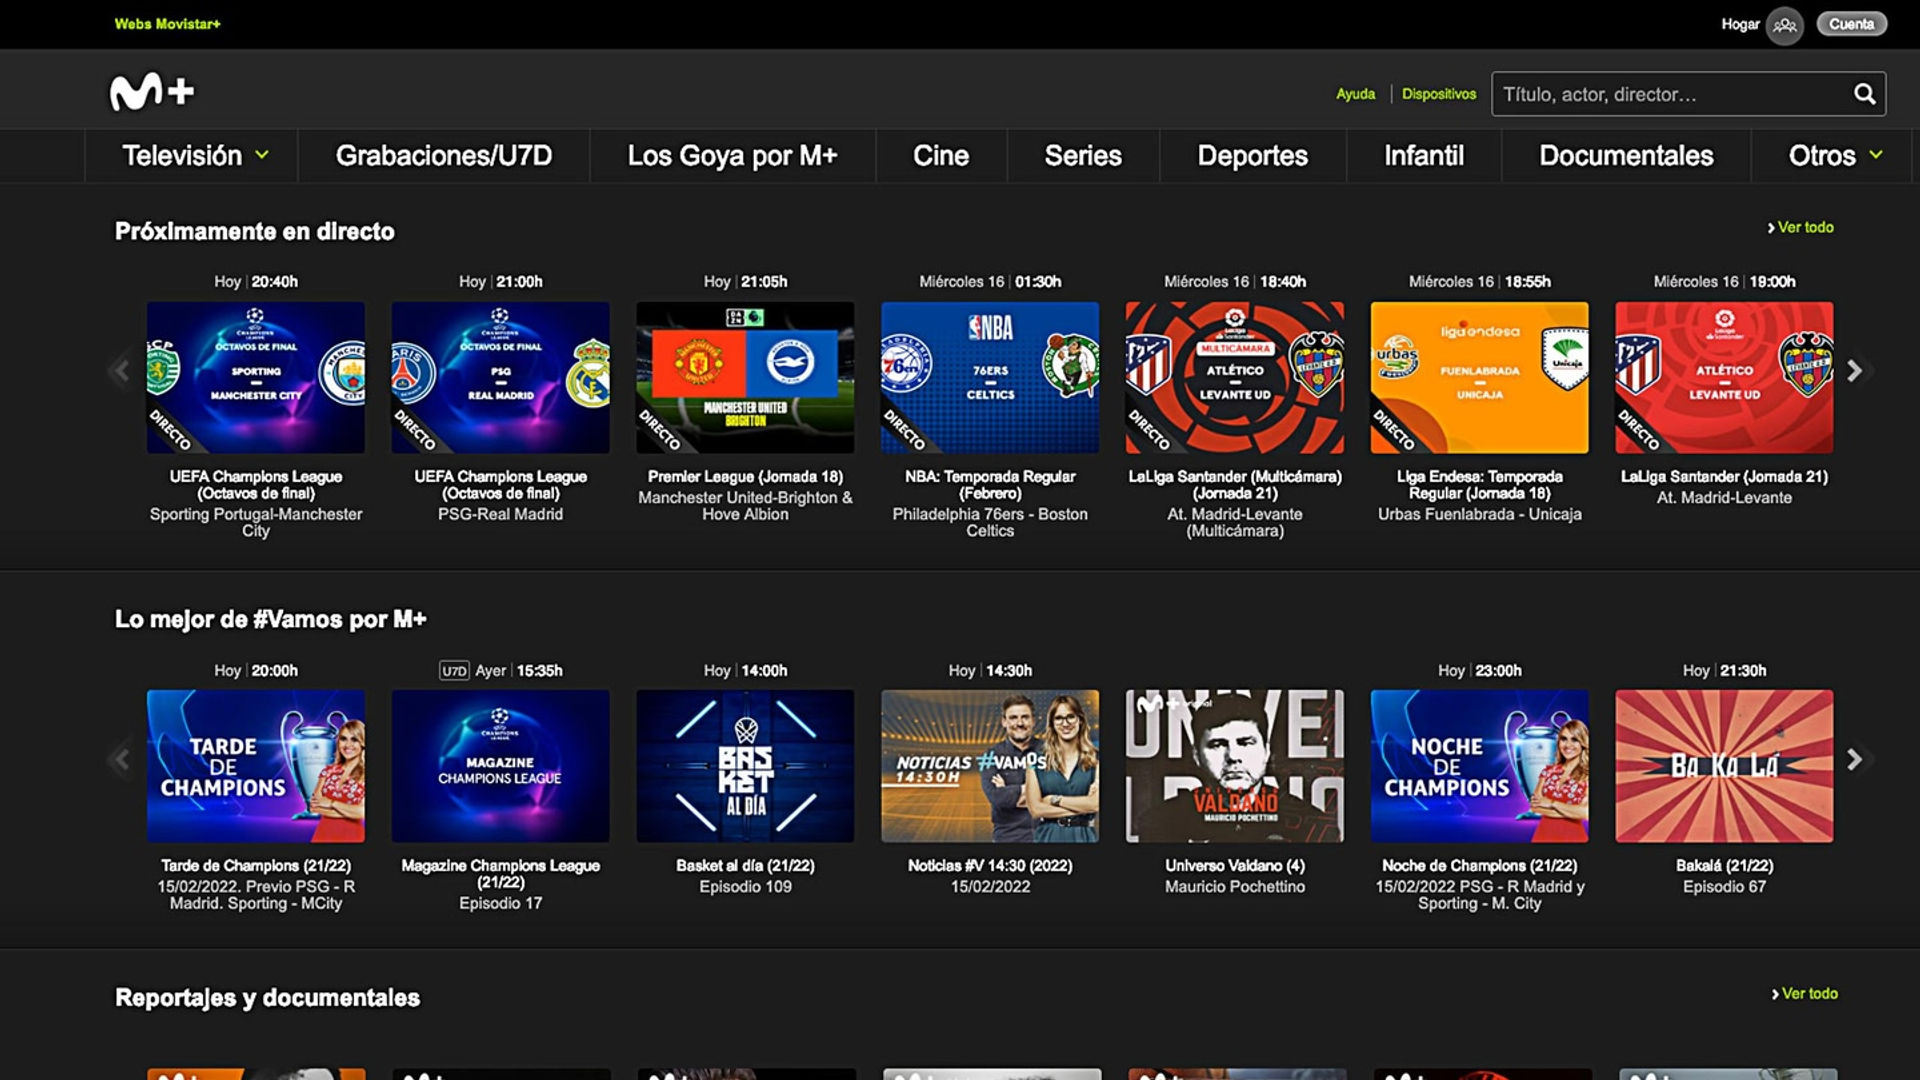Image resolution: width=1920 pixels, height=1080 pixels.
Task: Click 'Bakalá (21/22)' title
Action: pyautogui.click(x=1724, y=866)
